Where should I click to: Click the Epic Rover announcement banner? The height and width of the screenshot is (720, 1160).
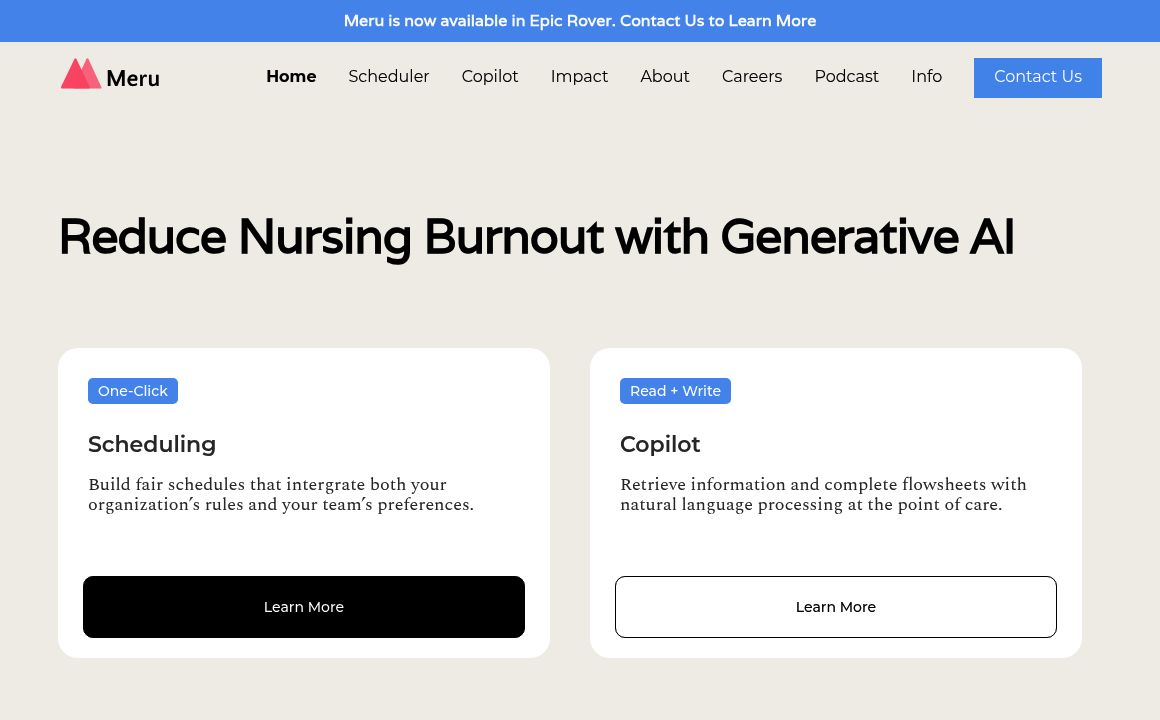click(580, 21)
